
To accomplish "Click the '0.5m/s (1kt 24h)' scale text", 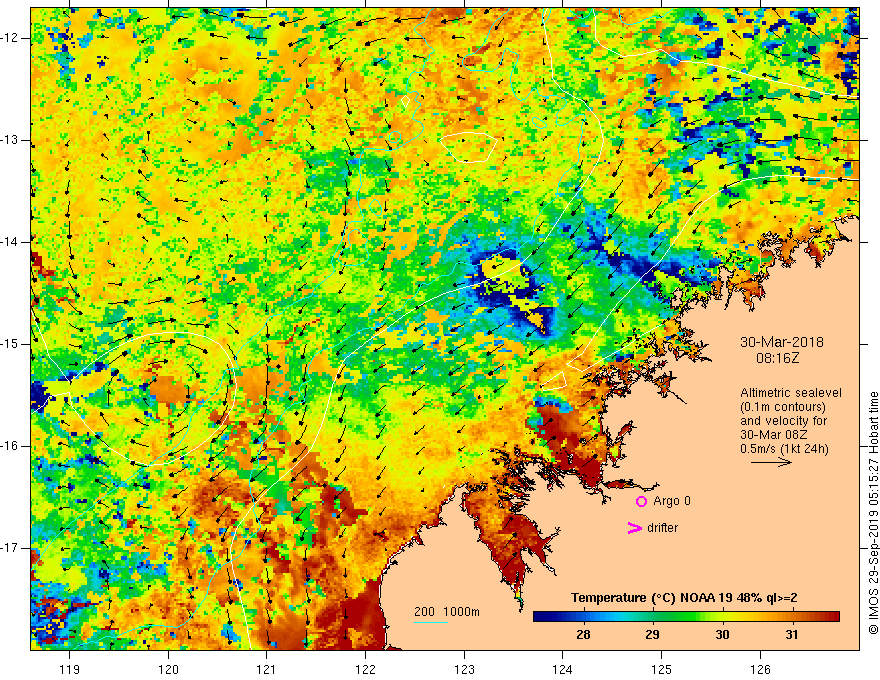I will pos(784,448).
